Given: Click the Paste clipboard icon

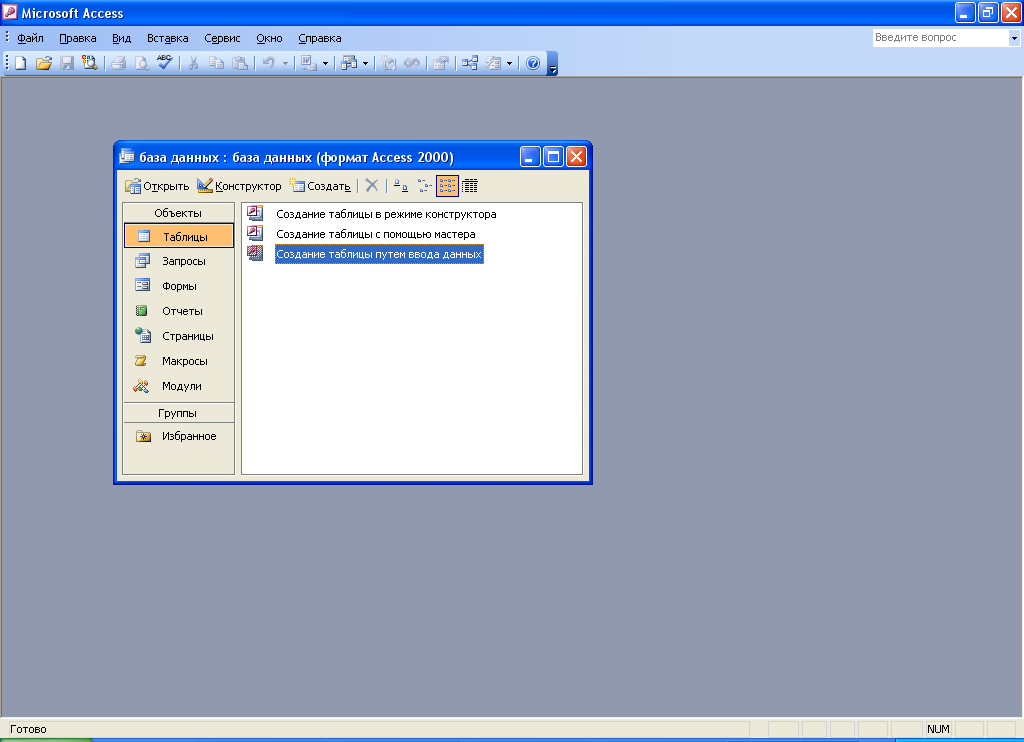Looking at the screenshot, I should click(x=240, y=63).
